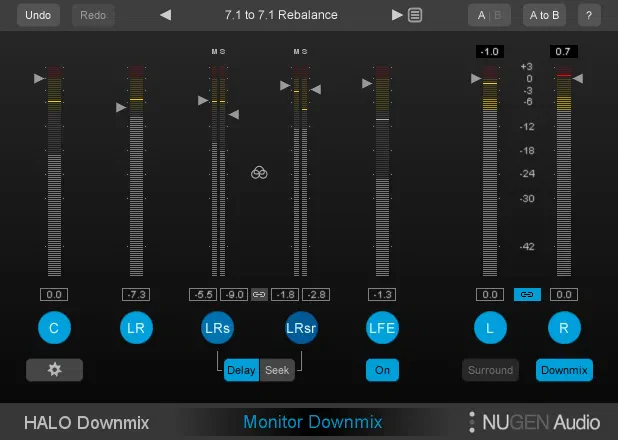Select the LRsr channel circle button

coord(301,328)
